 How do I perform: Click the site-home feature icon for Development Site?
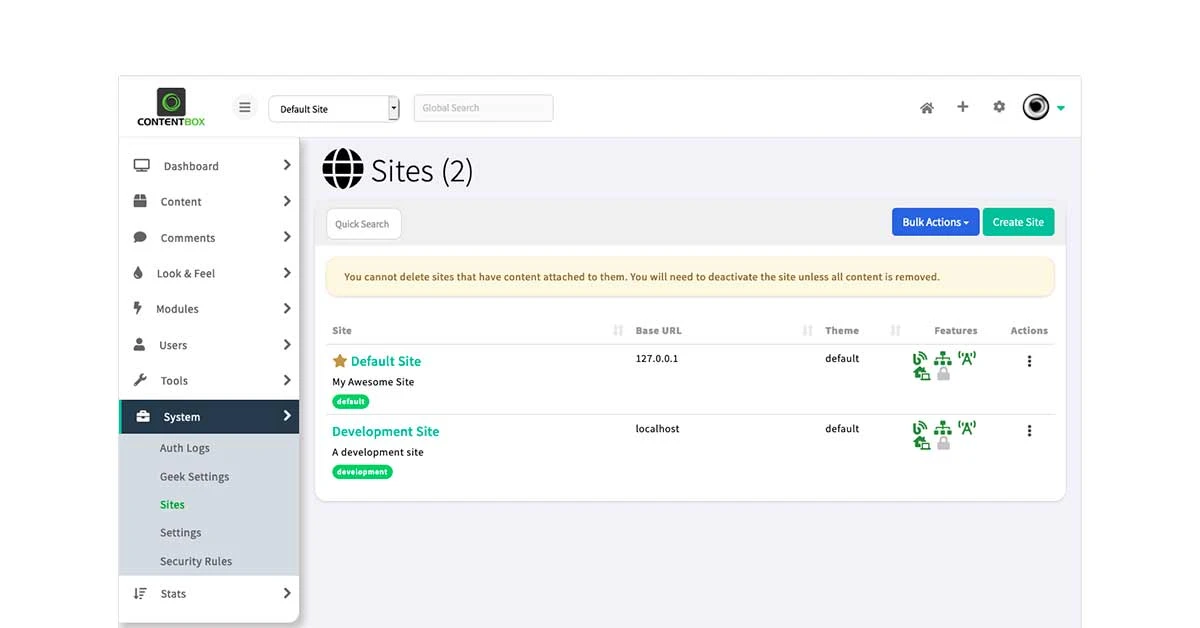(922, 443)
